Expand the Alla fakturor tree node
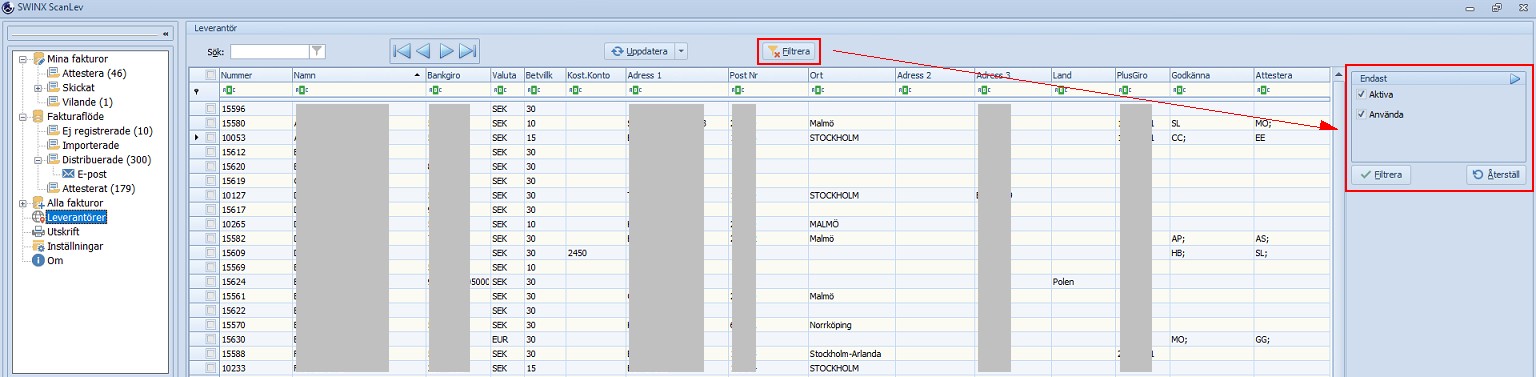 point(23,203)
